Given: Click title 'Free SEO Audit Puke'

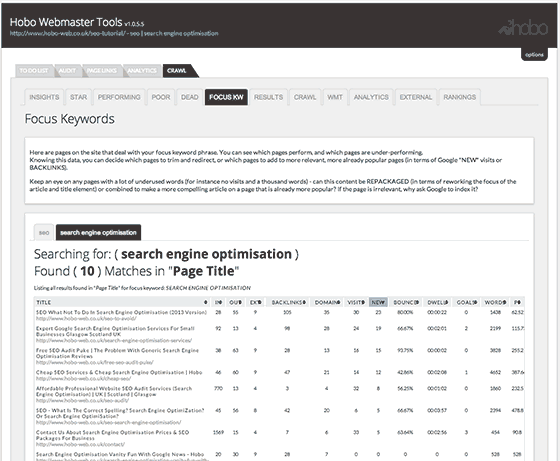Looking at the screenshot, I should [x=117, y=354].
